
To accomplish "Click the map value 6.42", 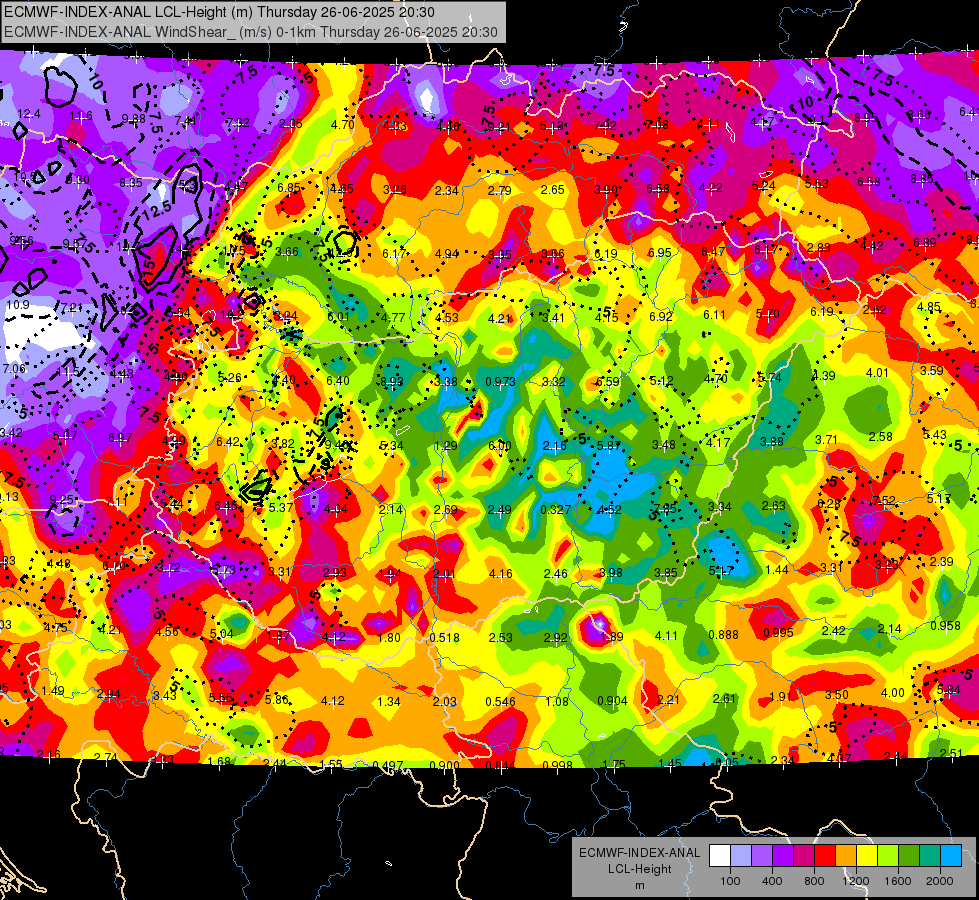I will click(228, 442).
